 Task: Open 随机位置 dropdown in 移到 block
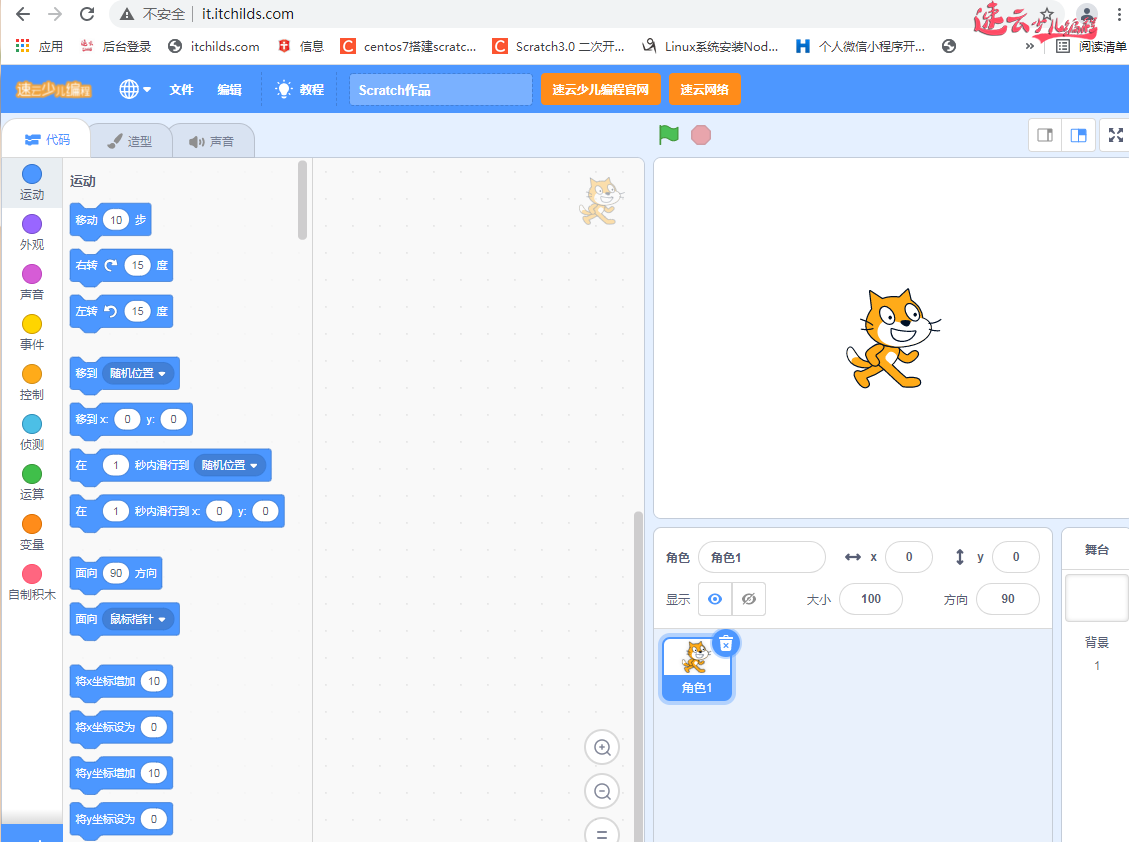coord(137,373)
